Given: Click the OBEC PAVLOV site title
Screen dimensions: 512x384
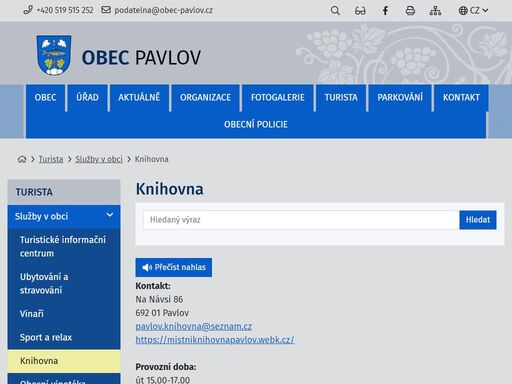Looking at the screenshot, I should [141, 57].
